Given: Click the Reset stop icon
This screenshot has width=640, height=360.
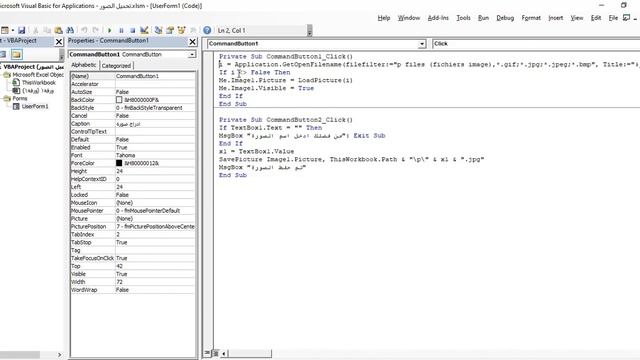Looking at the screenshot, I should coord(133,30).
